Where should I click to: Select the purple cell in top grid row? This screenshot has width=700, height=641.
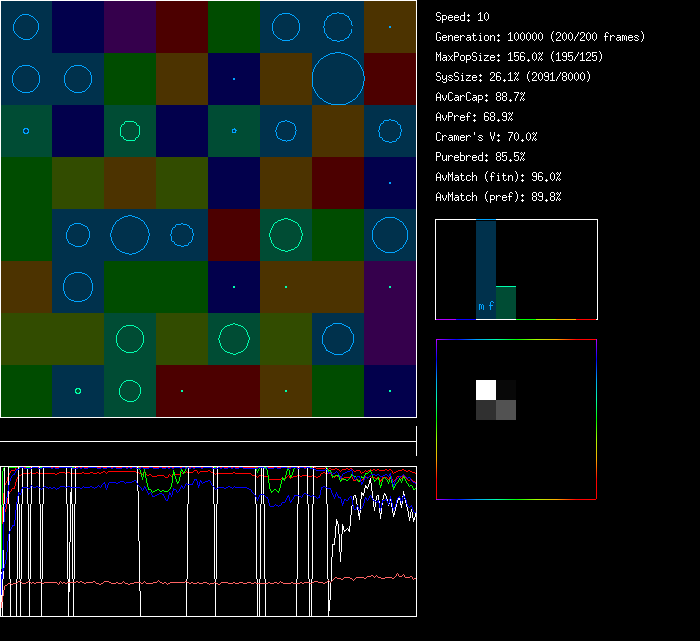130,26
